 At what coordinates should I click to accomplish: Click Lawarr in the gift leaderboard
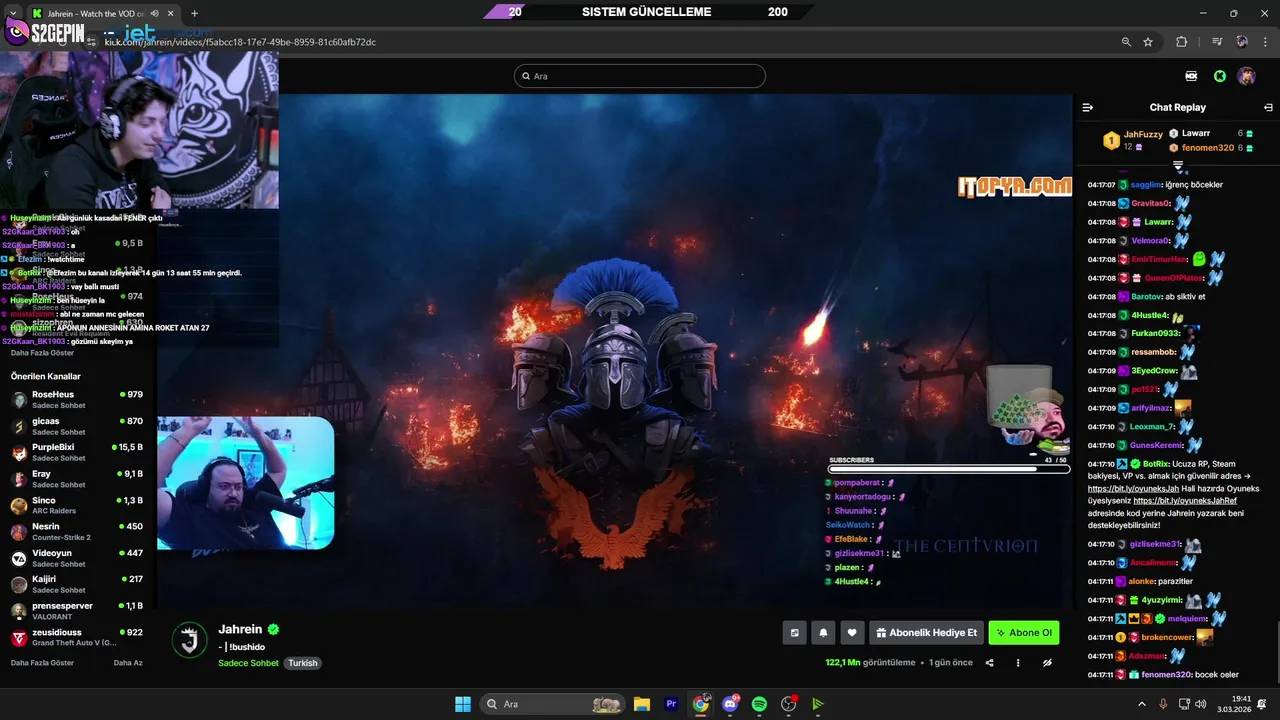point(1196,133)
